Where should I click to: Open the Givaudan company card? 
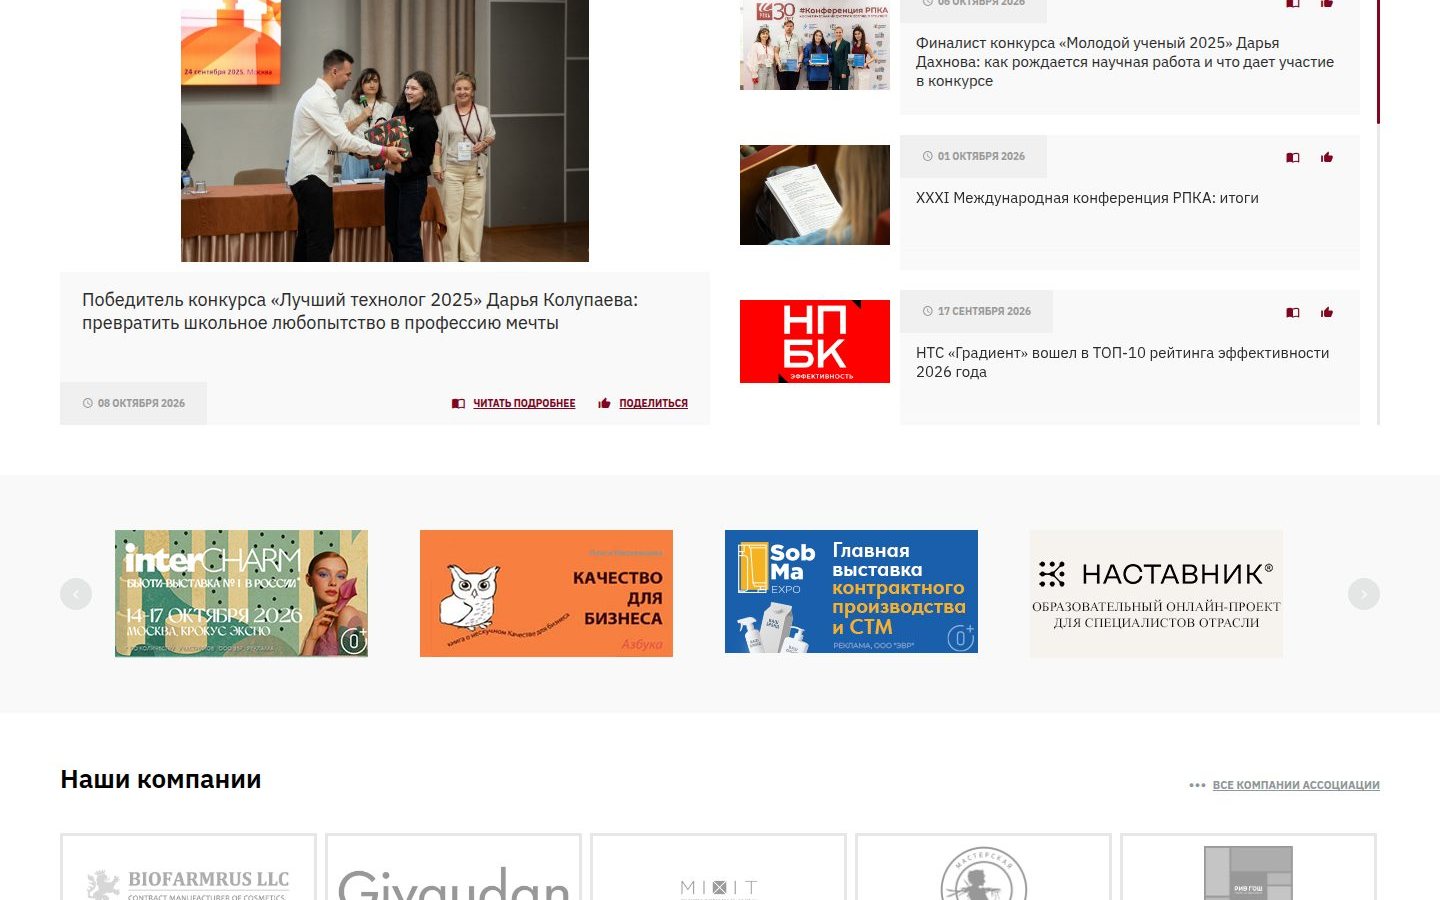click(453, 867)
